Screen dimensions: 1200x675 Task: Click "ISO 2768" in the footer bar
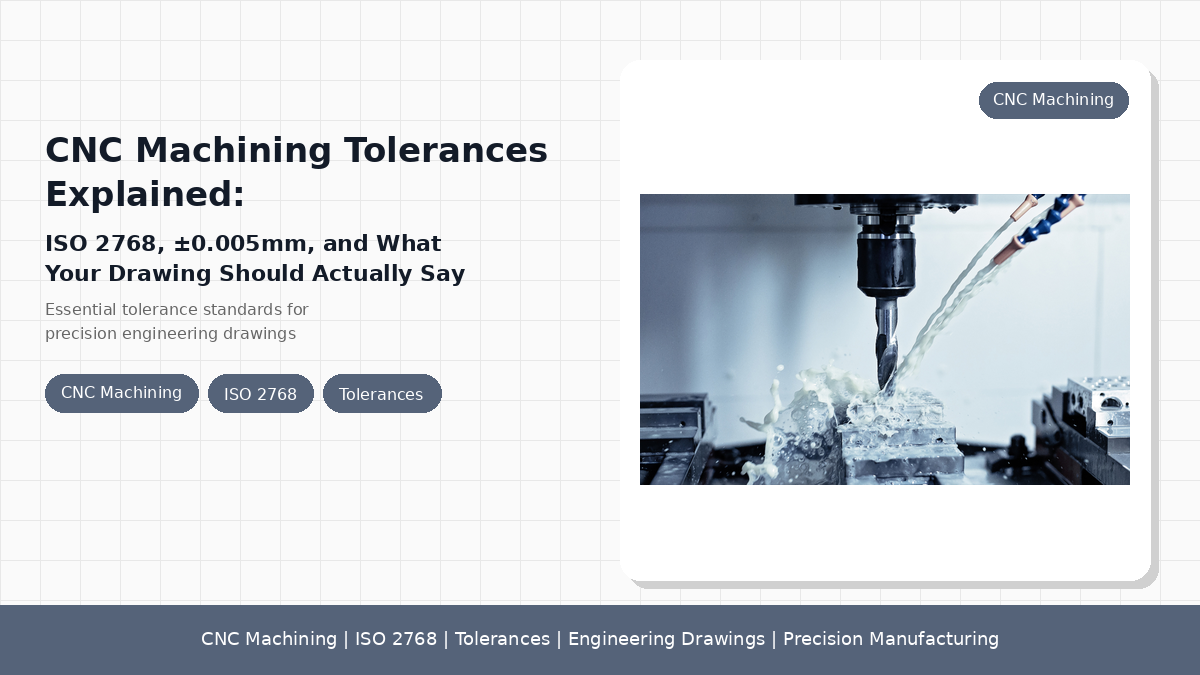click(x=396, y=639)
